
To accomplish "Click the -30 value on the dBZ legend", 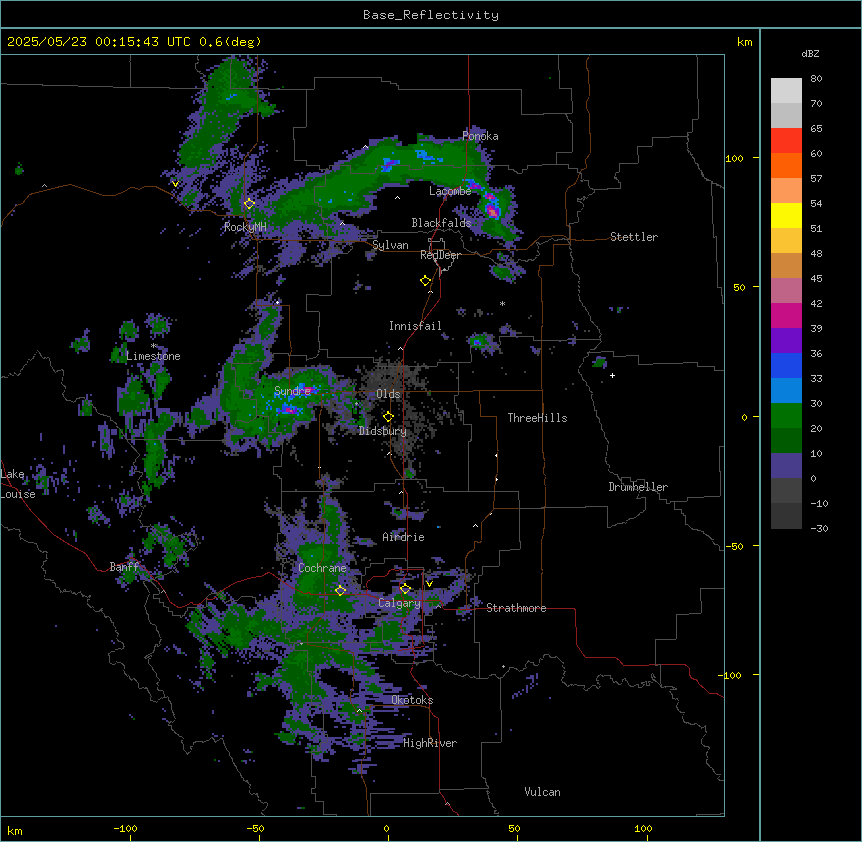I will 819,529.
